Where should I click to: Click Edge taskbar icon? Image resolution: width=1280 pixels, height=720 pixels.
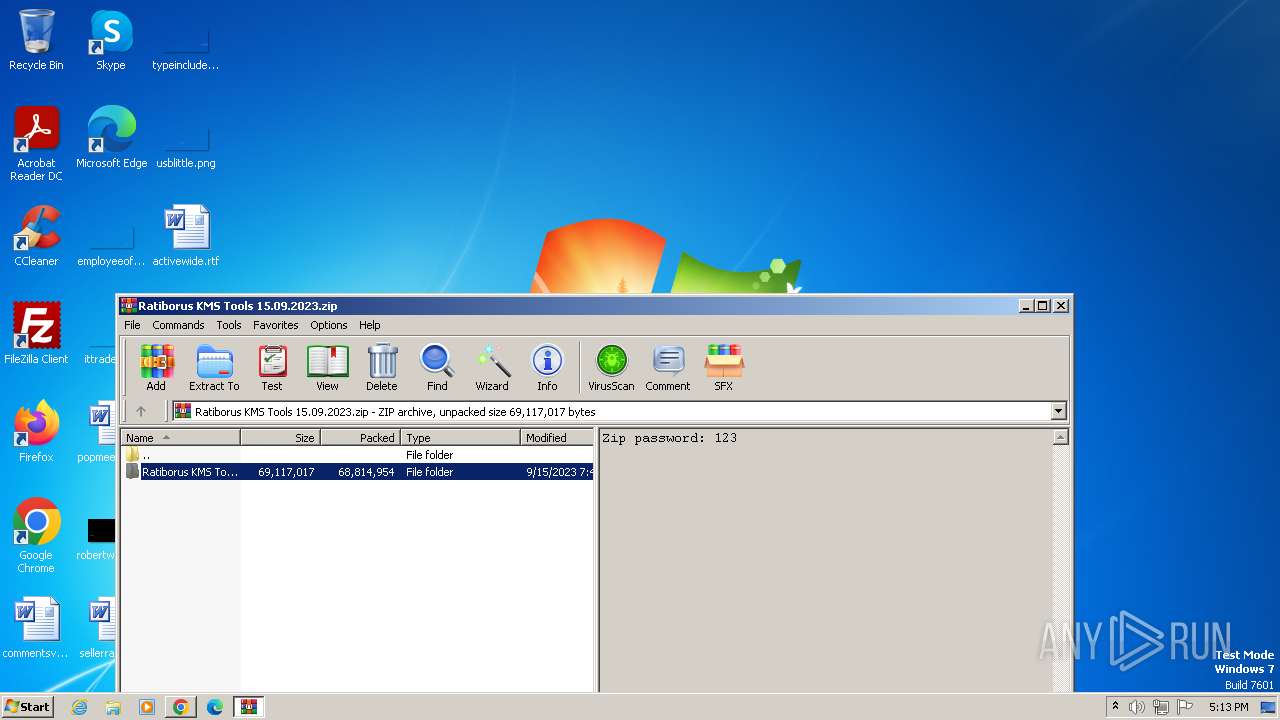click(215, 707)
